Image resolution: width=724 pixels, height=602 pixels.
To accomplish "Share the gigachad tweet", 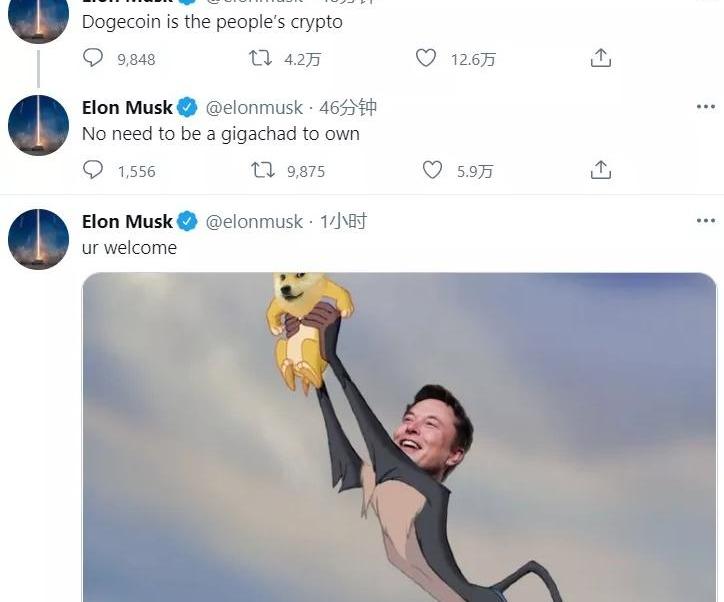I will click(x=601, y=170).
